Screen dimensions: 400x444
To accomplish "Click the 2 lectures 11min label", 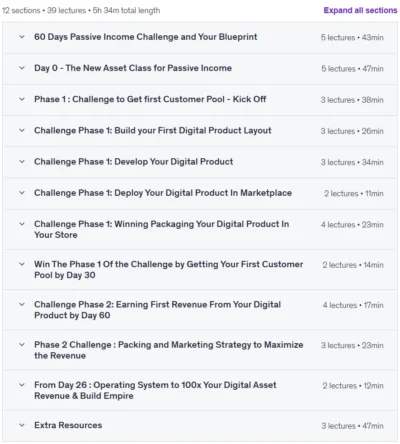I will tap(354, 193).
